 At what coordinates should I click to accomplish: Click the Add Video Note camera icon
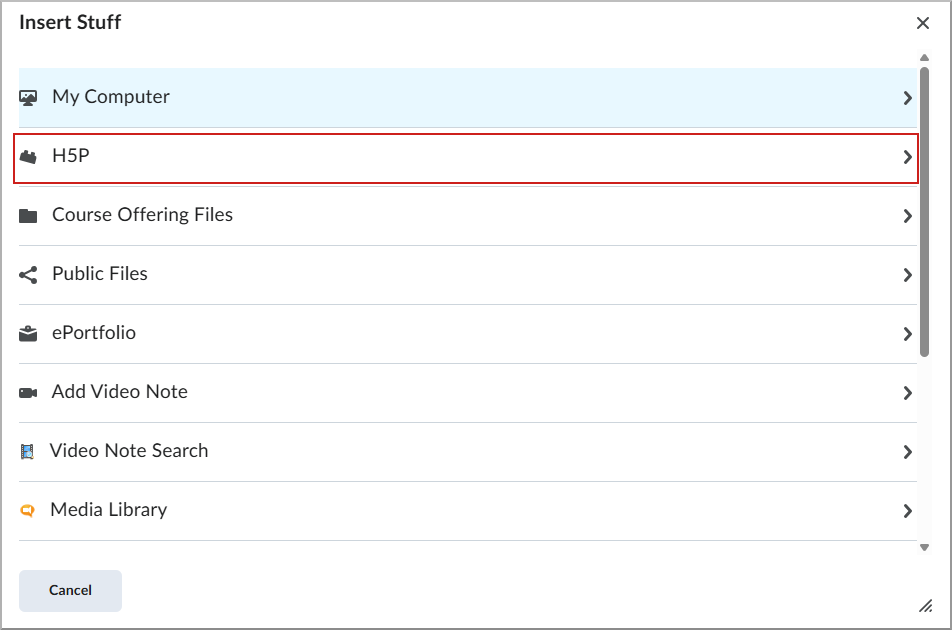click(28, 393)
